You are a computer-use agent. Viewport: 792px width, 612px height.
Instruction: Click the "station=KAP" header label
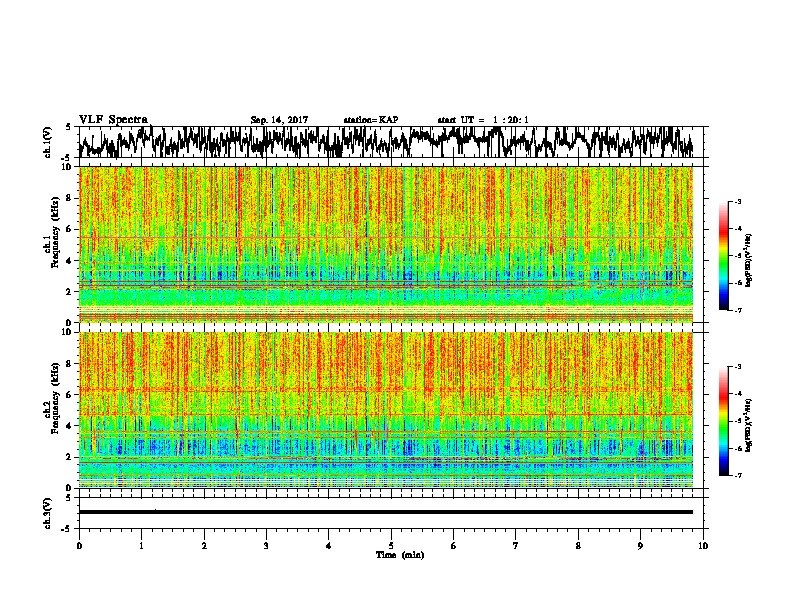pyautogui.click(x=371, y=120)
